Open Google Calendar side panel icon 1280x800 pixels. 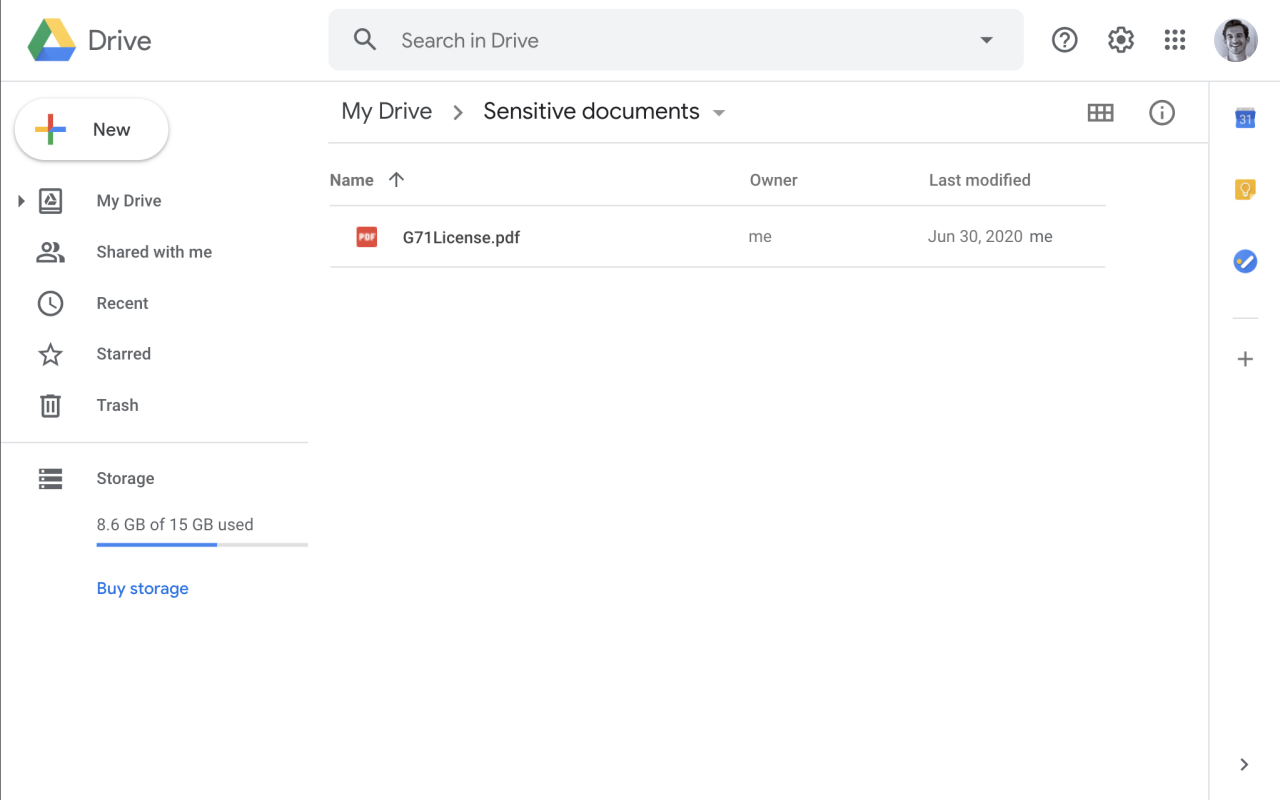(x=1245, y=118)
